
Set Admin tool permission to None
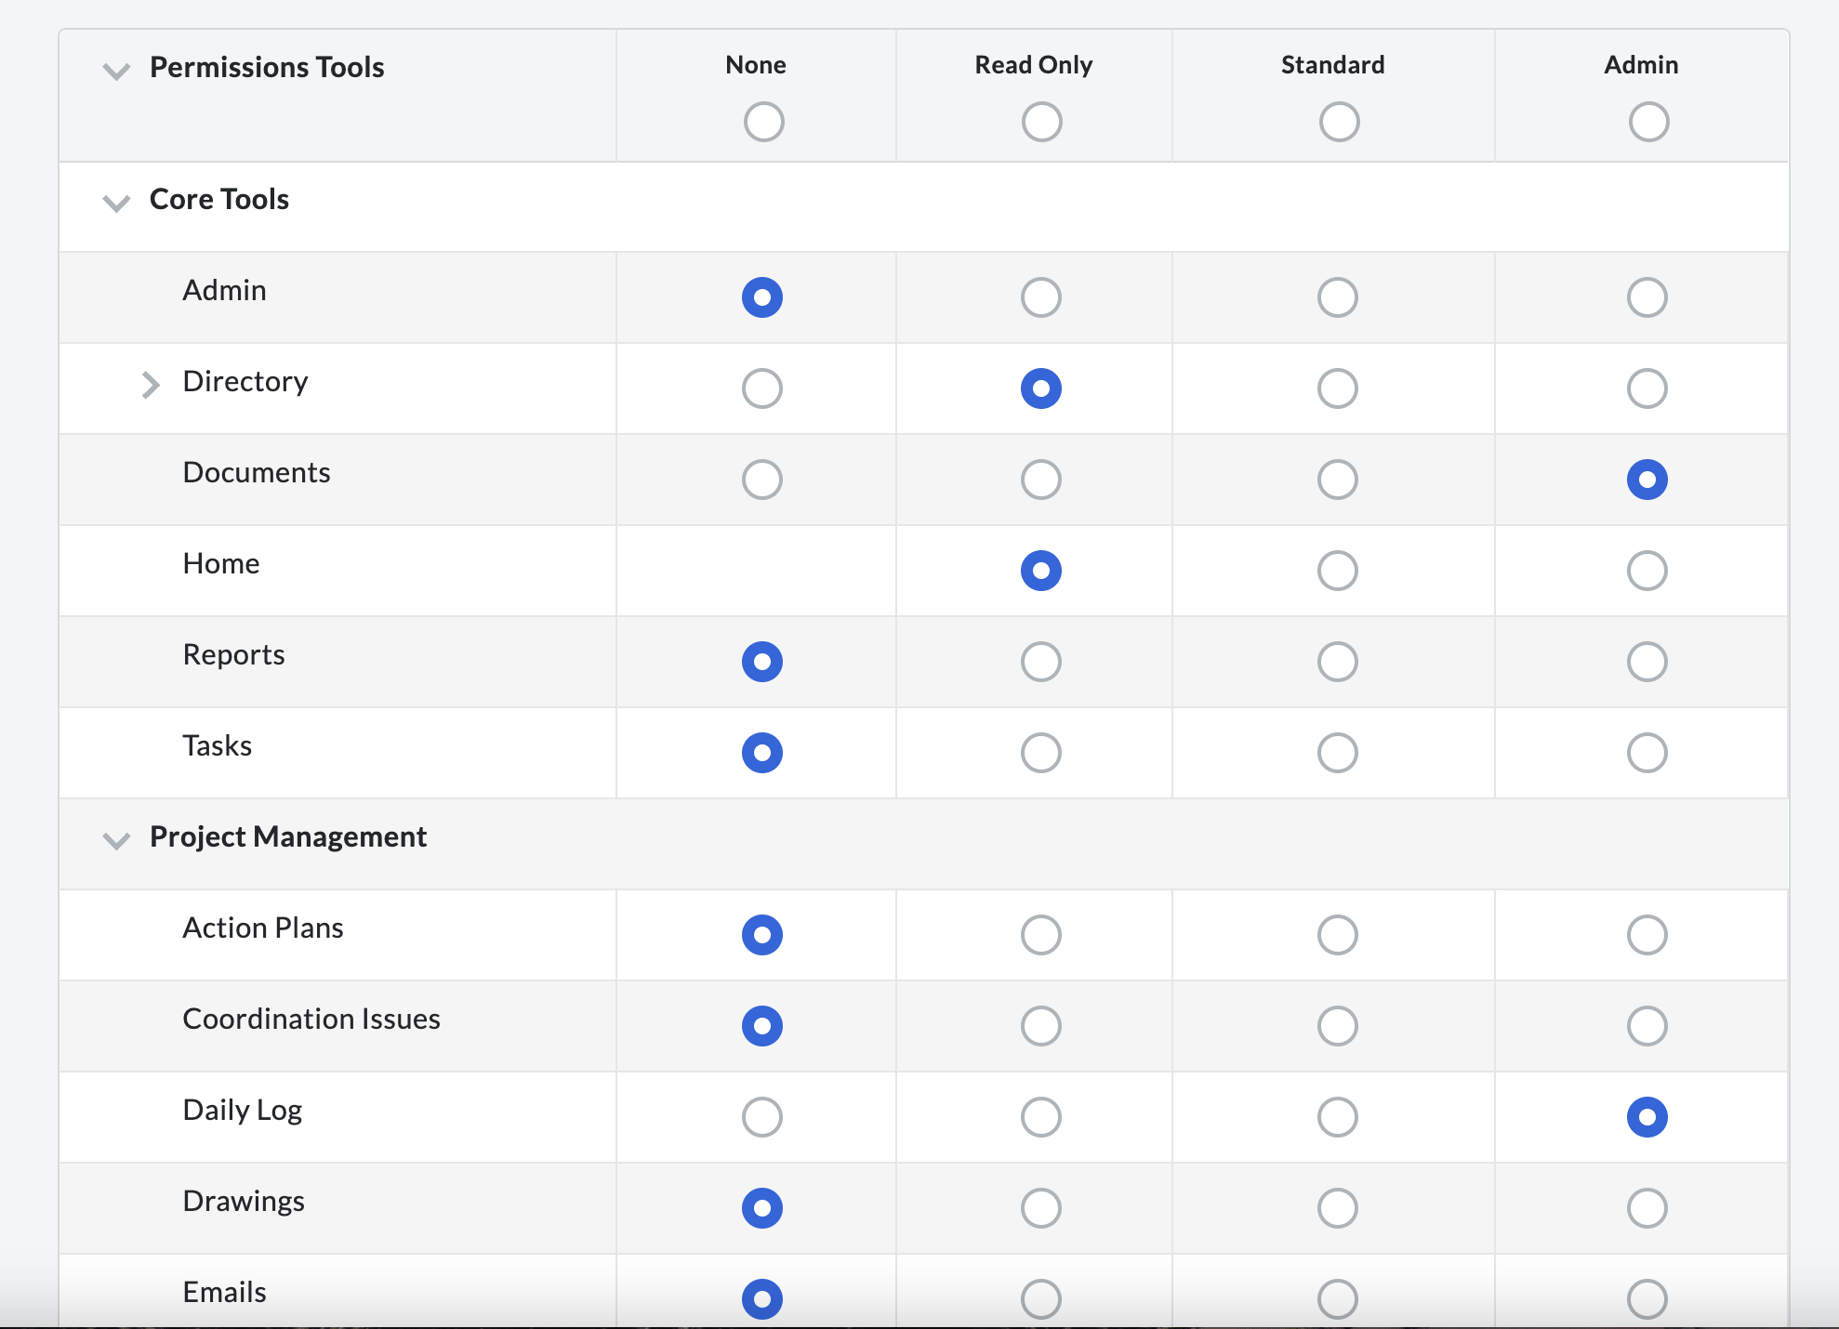762,297
